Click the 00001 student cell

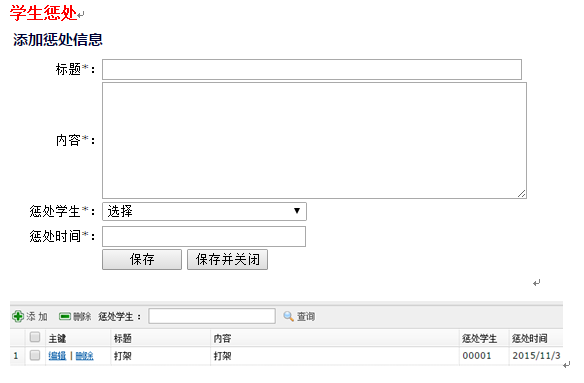click(x=477, y=356)
